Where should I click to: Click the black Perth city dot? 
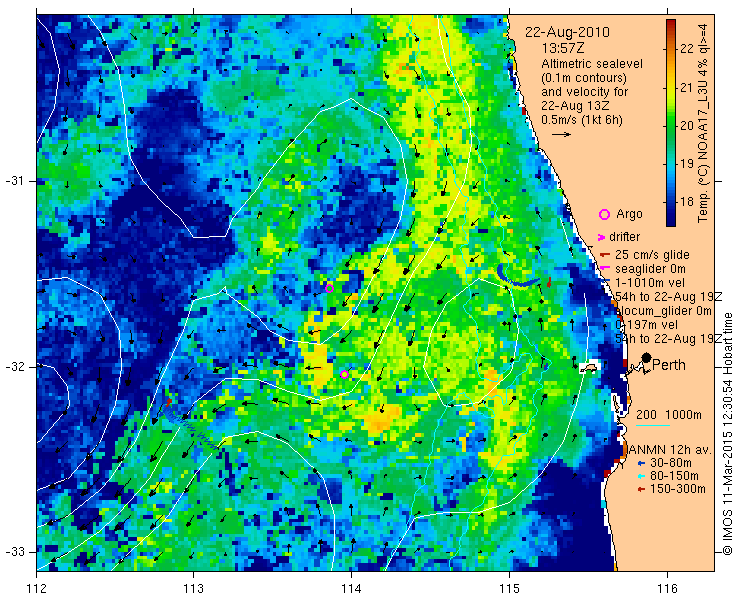click(x=647, y=357)
